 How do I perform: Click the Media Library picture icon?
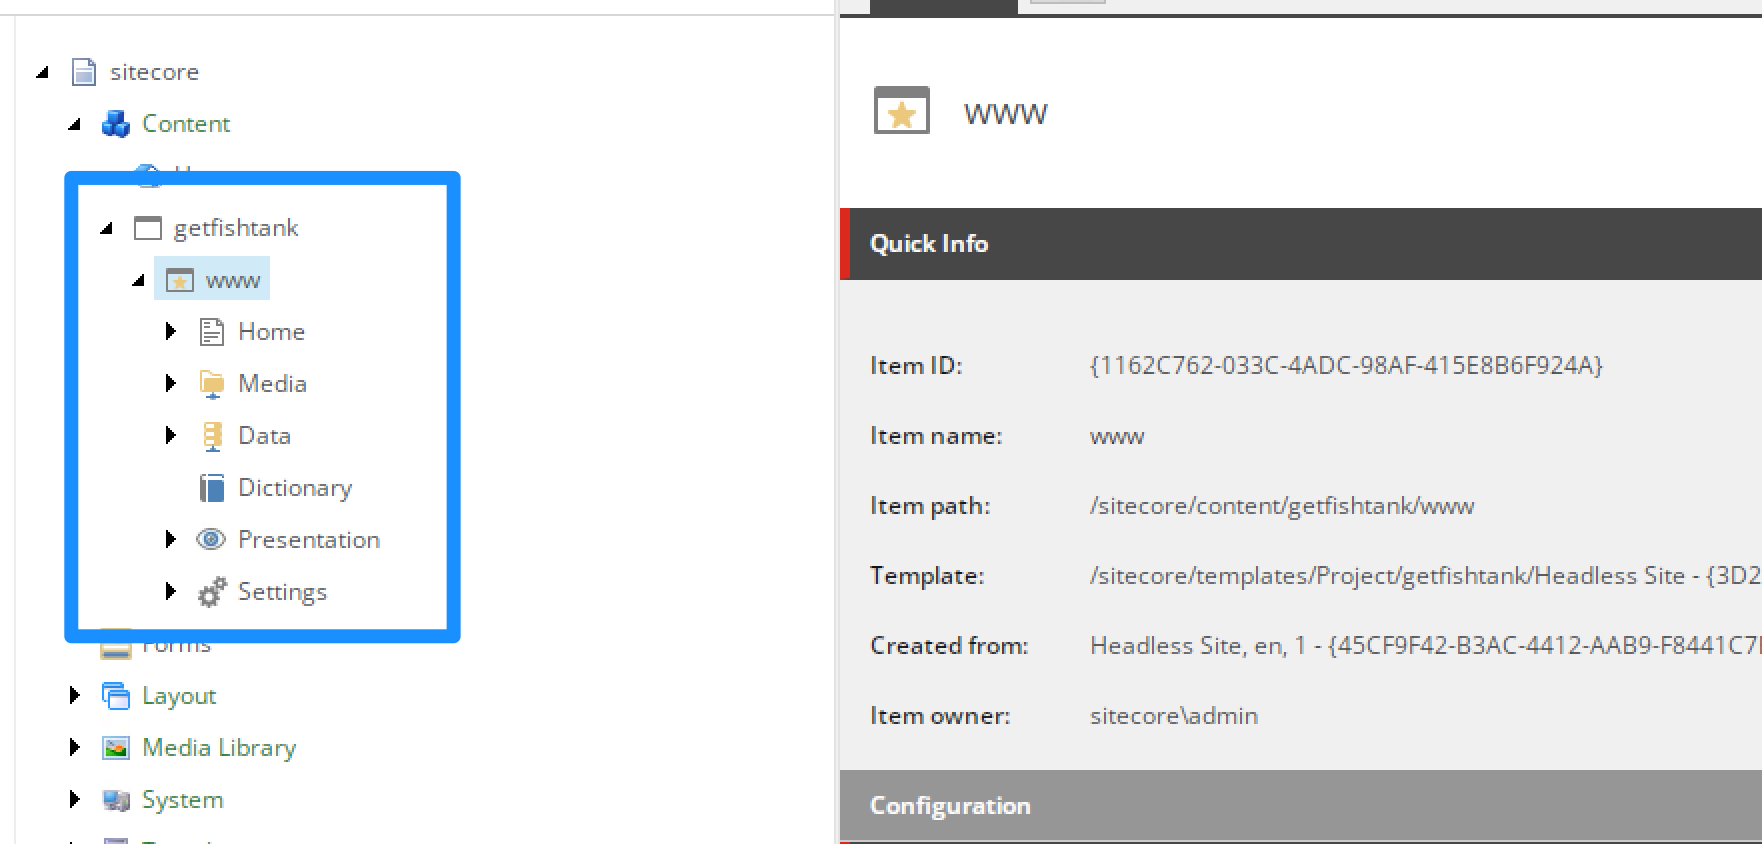point(116,747)
